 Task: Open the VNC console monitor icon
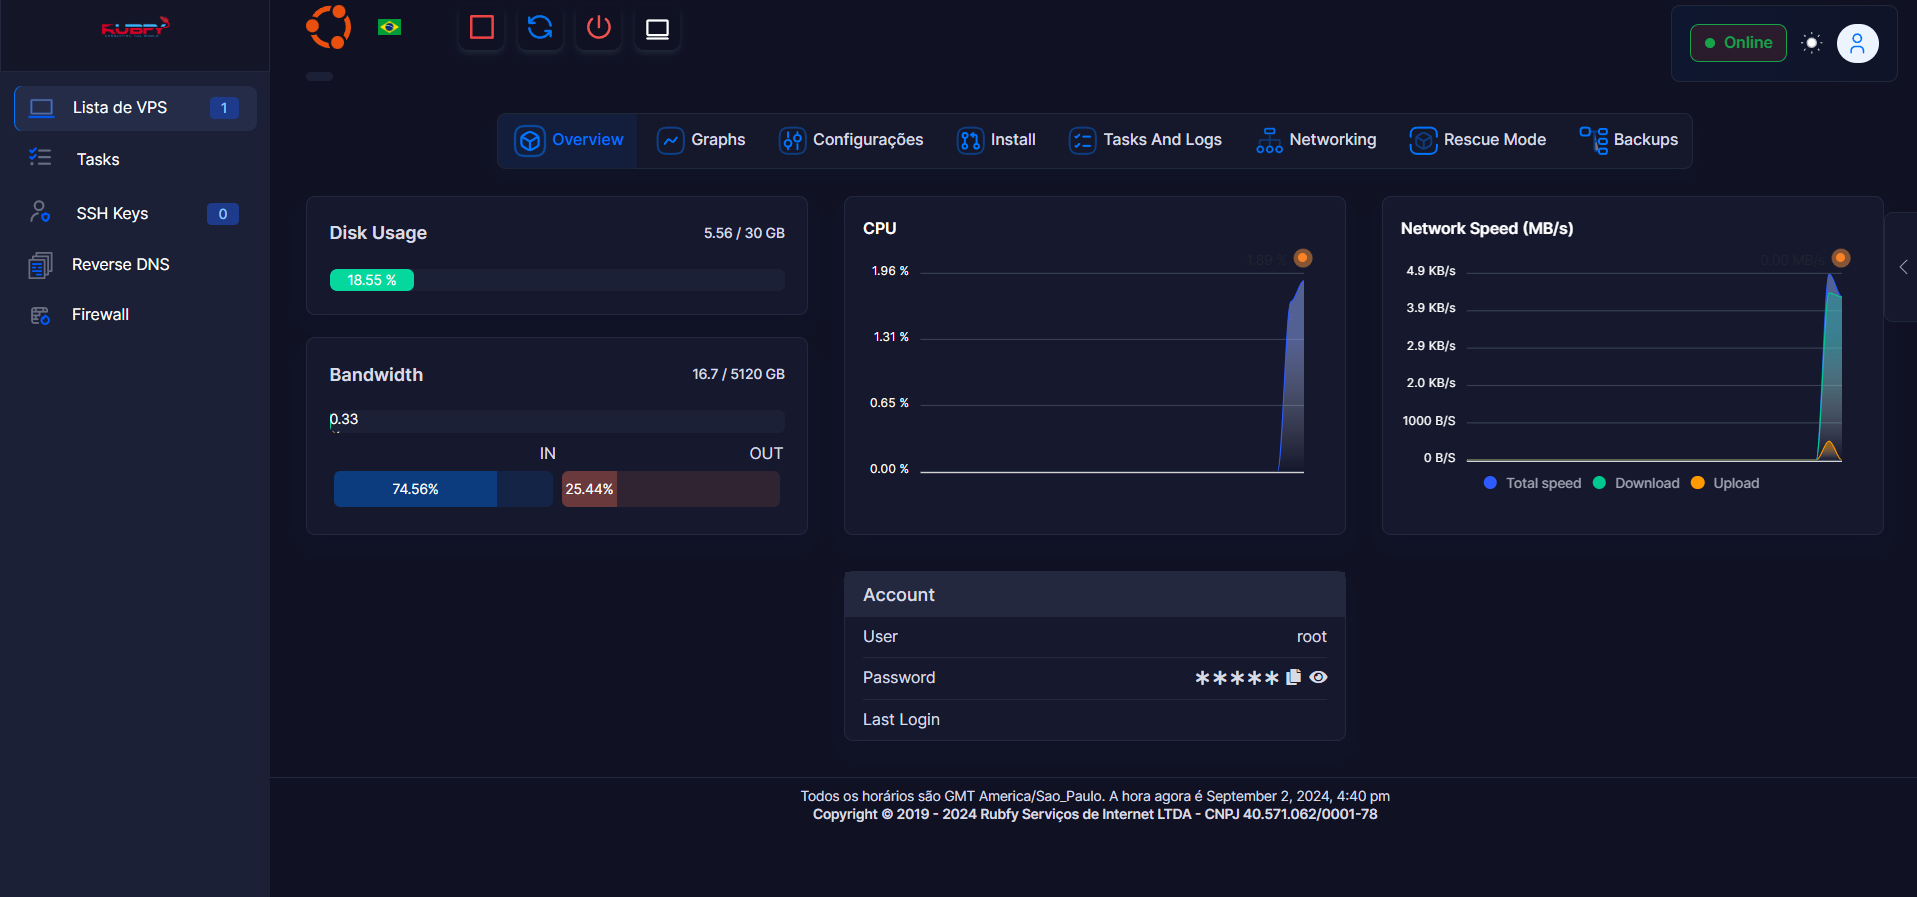[x=657, y=28]
